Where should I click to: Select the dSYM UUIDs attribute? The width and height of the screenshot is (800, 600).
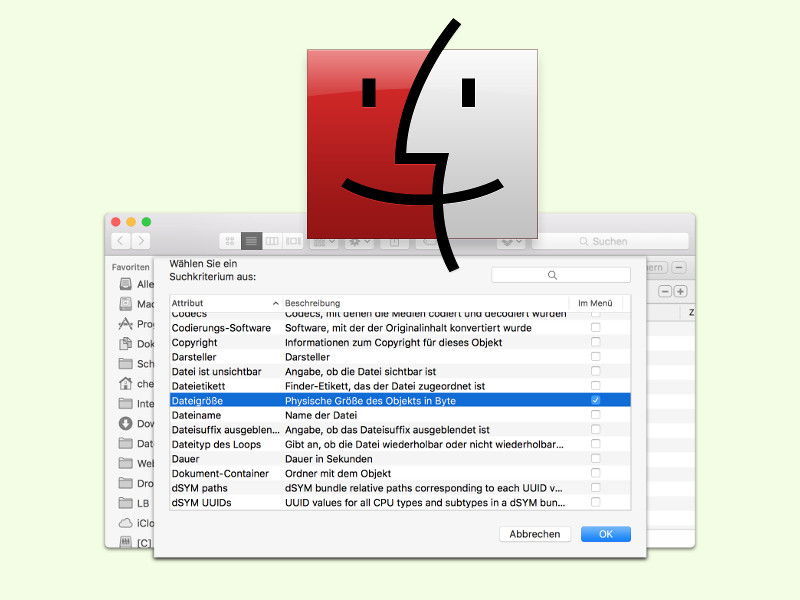[400, 502]
